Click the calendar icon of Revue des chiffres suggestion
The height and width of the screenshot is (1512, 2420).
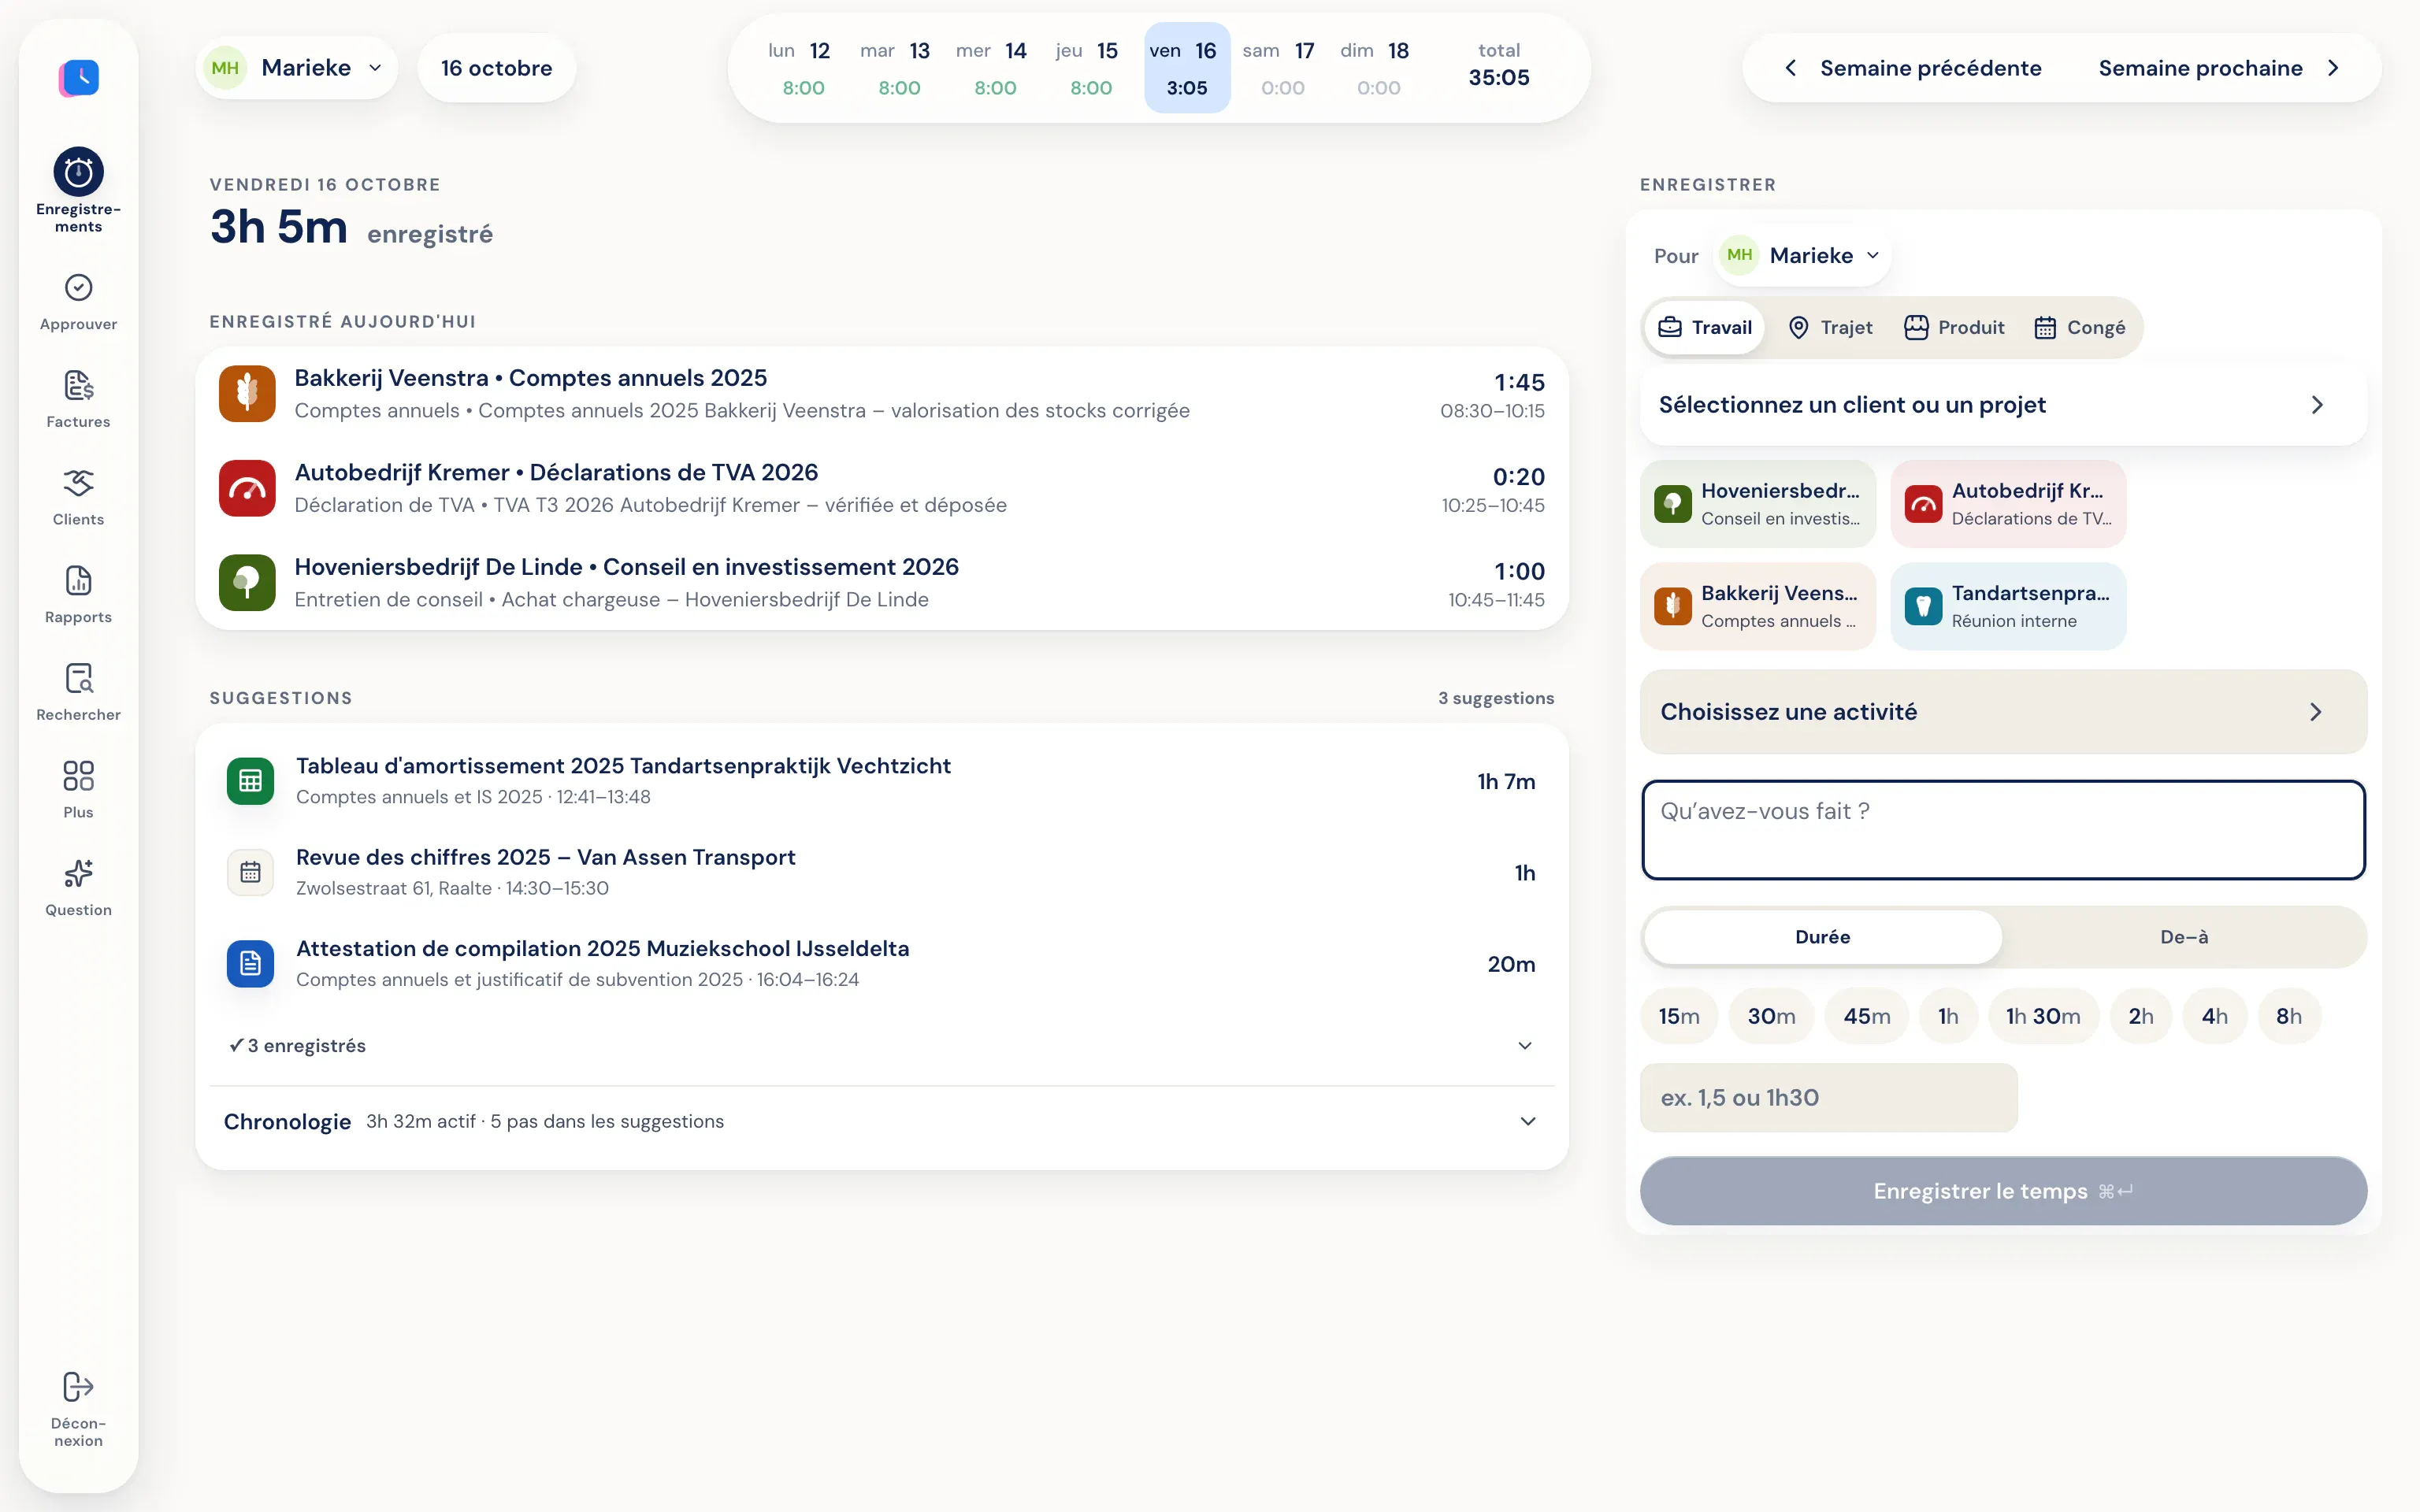click(250, 872)
